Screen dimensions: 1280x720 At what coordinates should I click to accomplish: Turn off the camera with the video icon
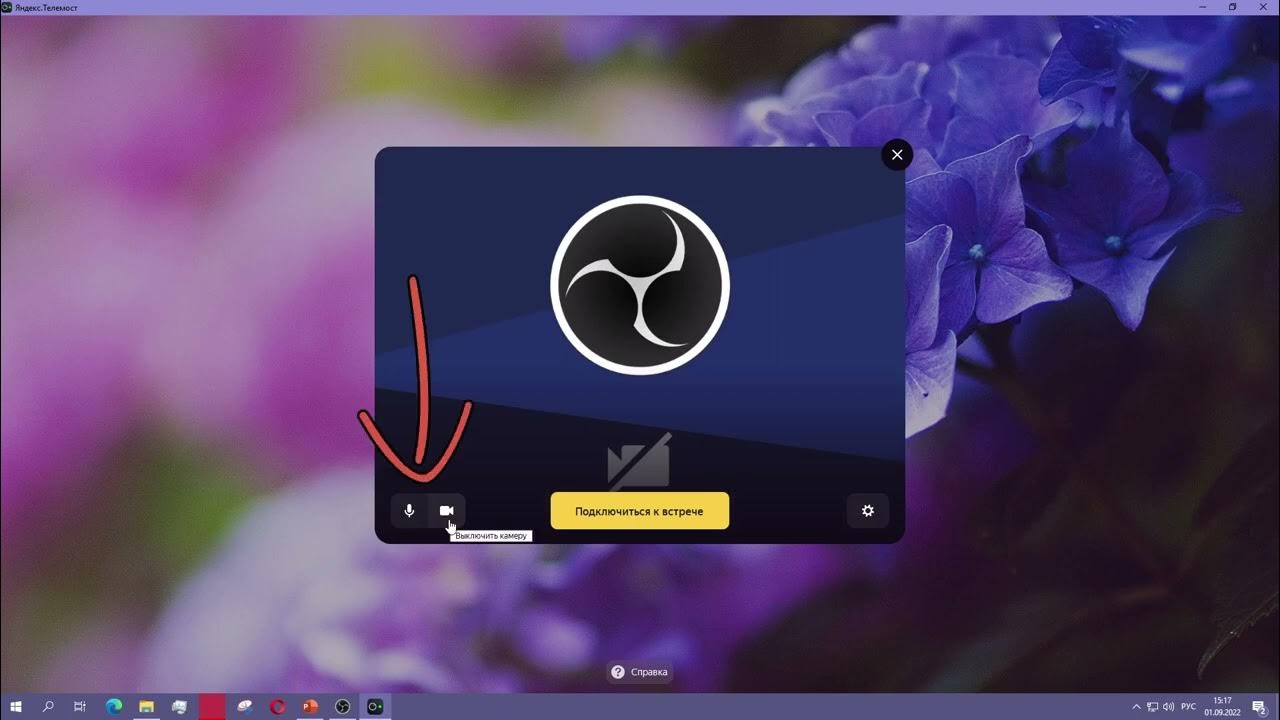[x=447, y=511]
